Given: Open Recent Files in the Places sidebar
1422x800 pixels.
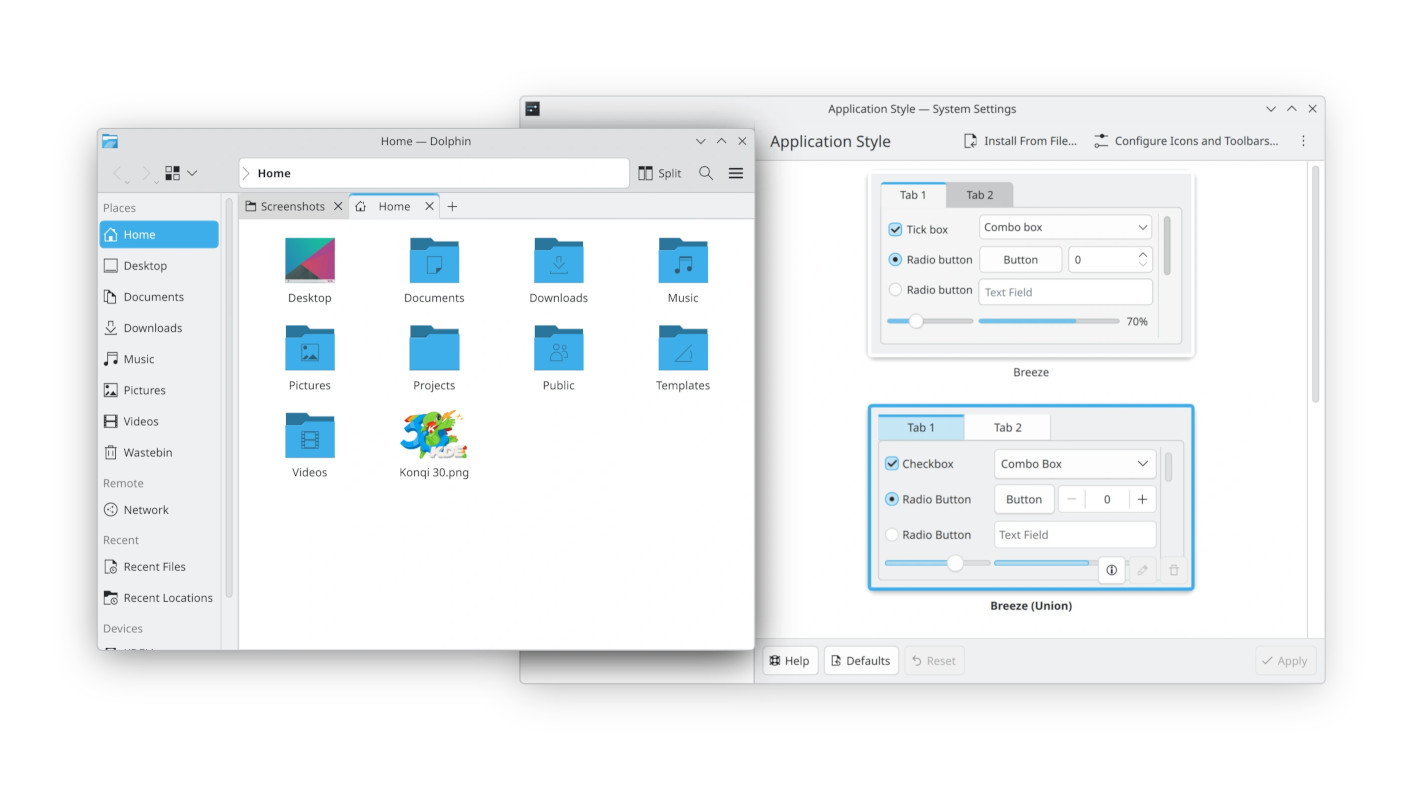Looking at the screenshot, I should coord(159,566).
